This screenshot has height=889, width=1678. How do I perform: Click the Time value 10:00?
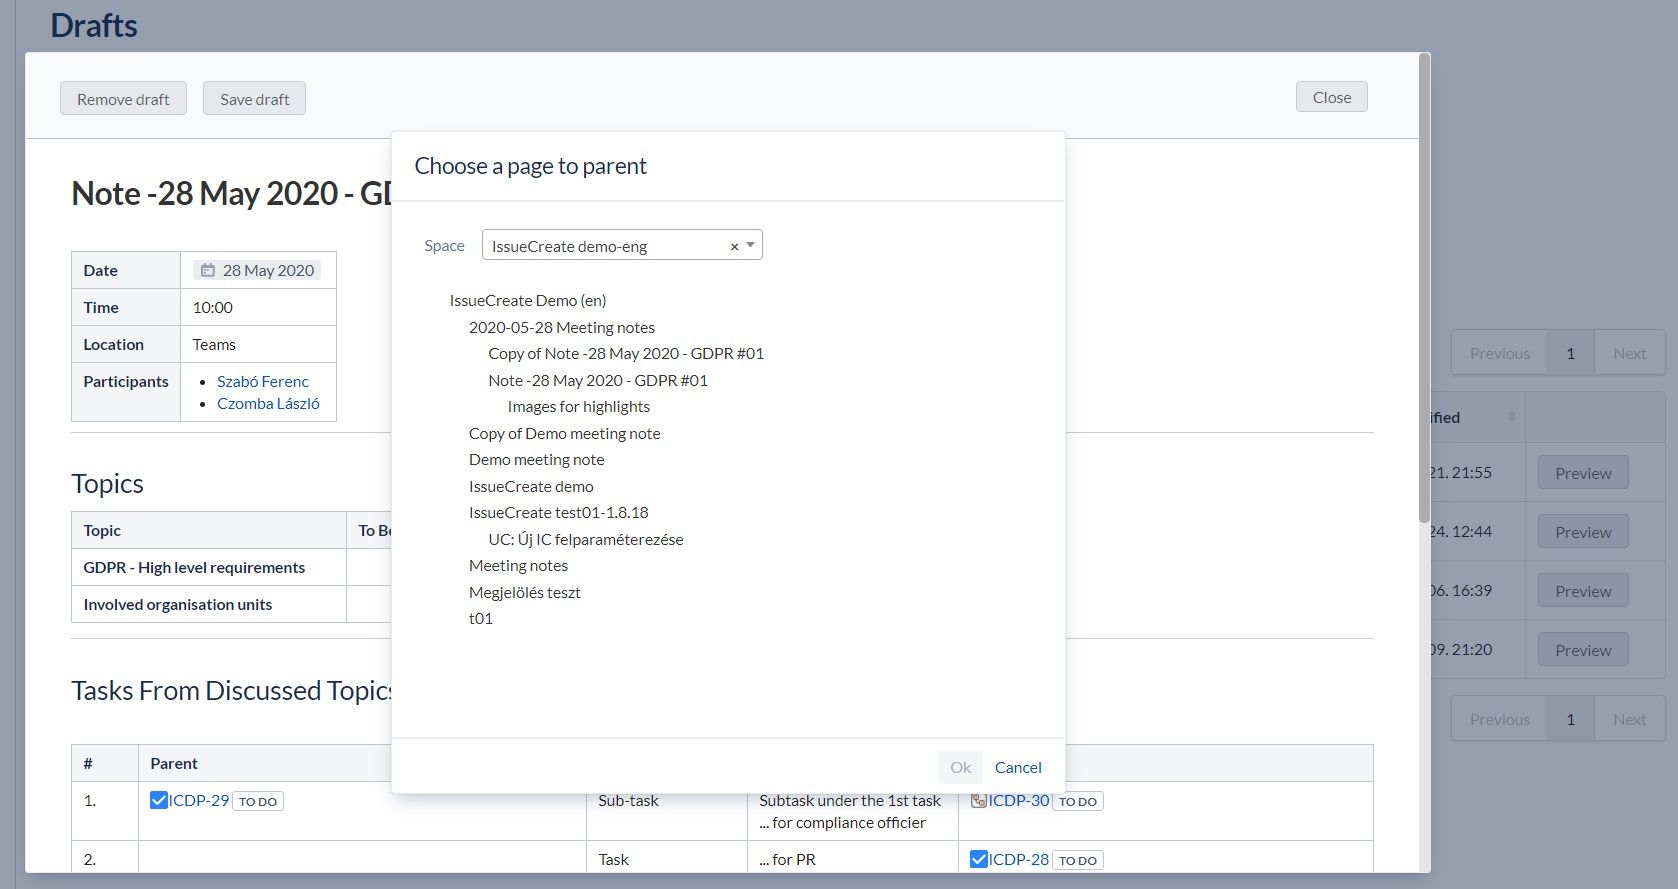tap(212, 307)
